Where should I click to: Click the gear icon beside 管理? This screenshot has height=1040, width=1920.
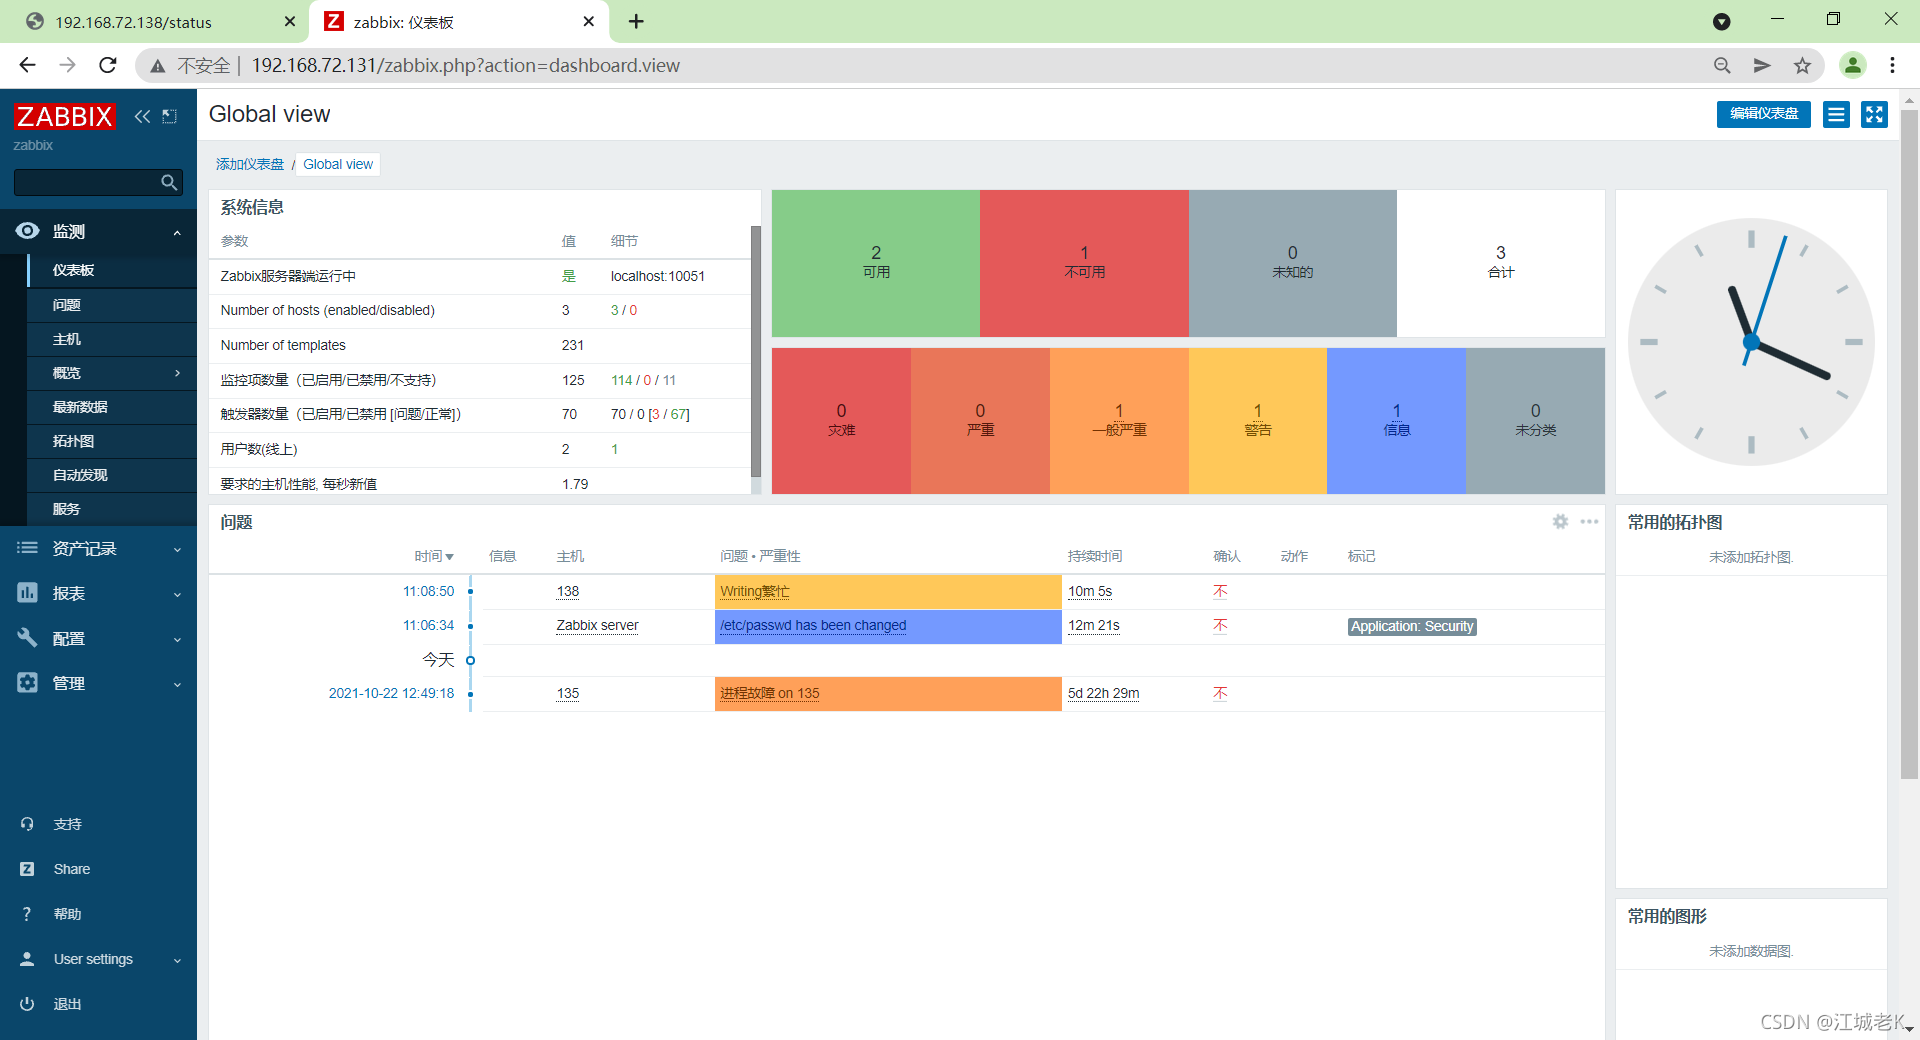pos(27,682)
